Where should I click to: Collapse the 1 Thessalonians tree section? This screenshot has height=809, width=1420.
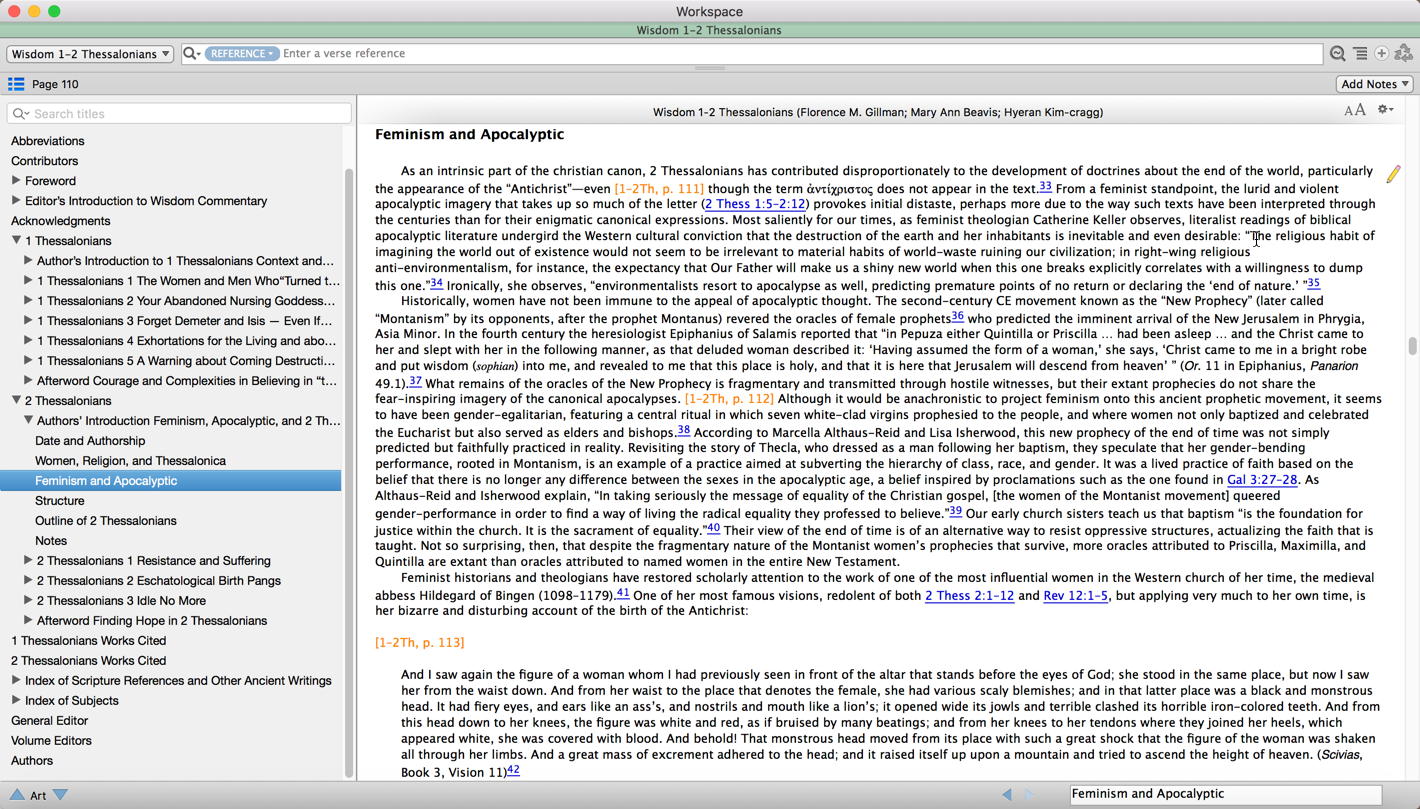click(x=16, y=241)
